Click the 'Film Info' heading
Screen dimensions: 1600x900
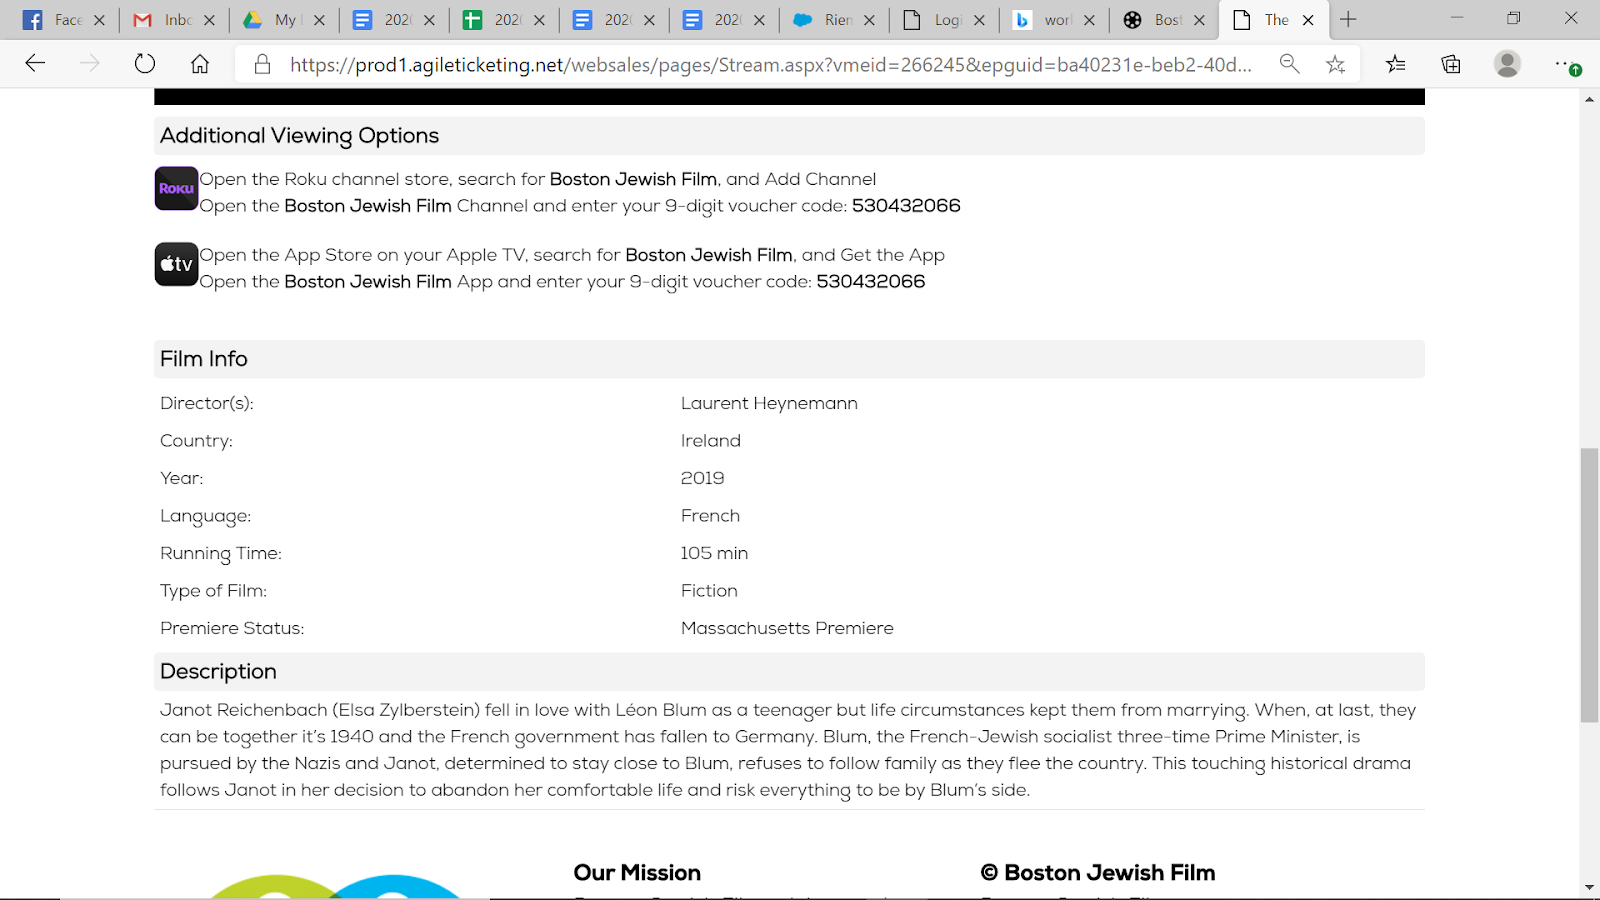click(x=204, y=359)
